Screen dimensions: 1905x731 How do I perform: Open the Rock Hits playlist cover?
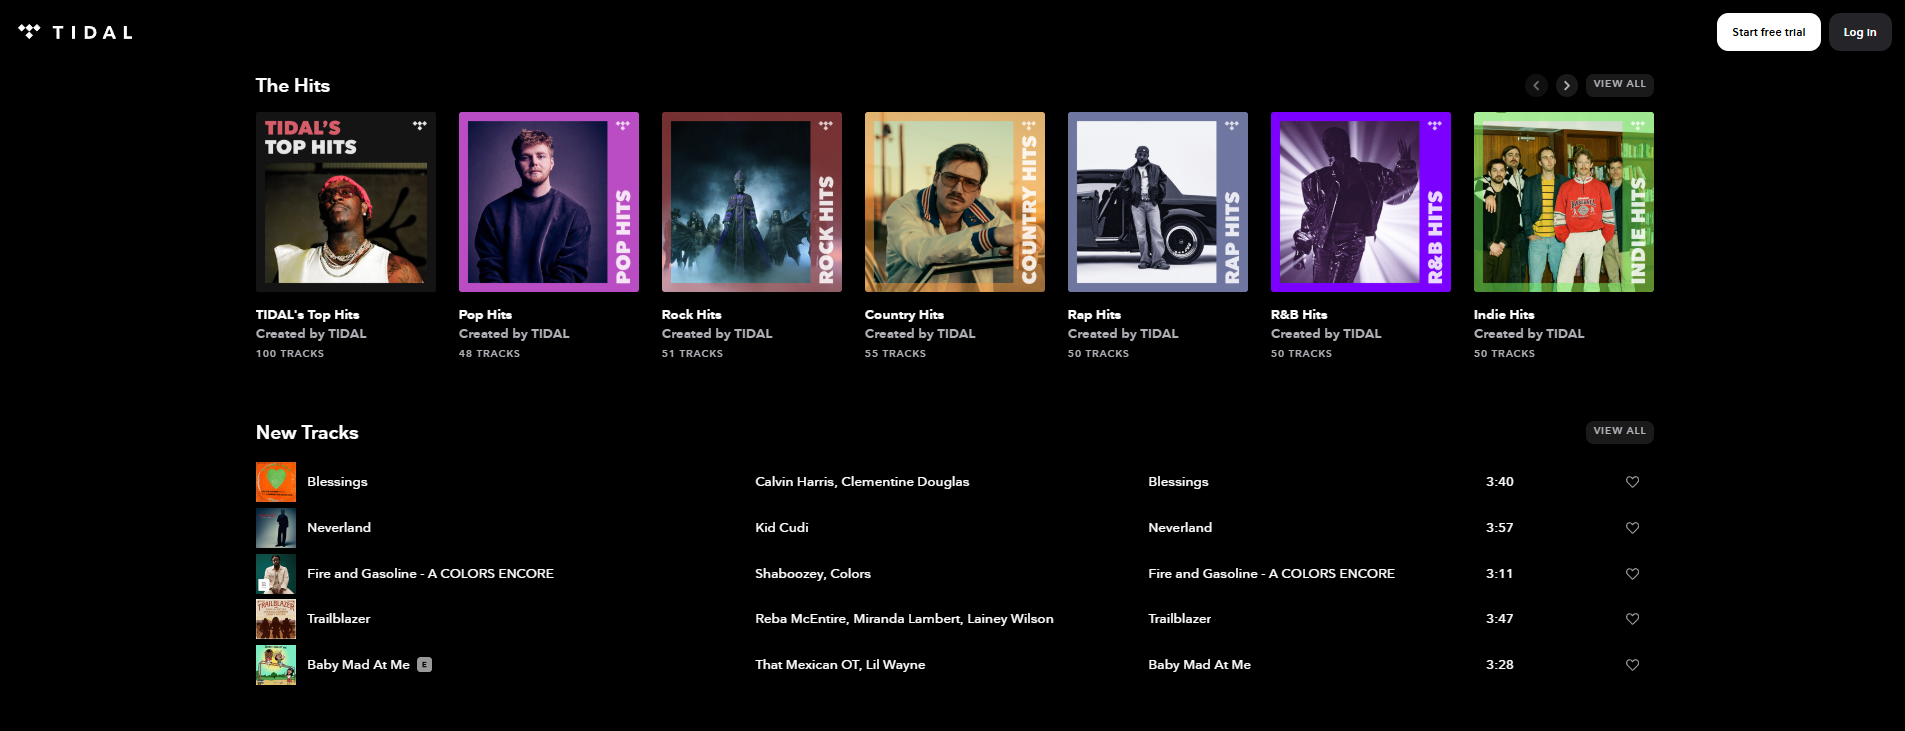(x=752, y=202)
